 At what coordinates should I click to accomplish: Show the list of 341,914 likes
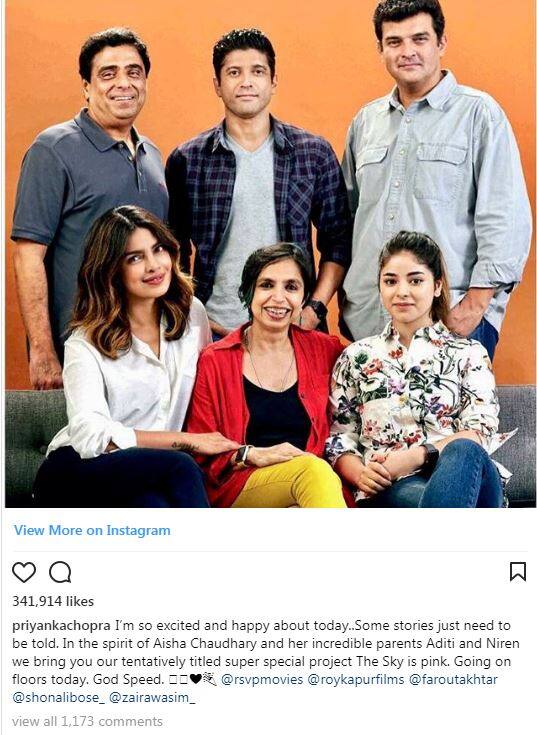pos(53,601)
